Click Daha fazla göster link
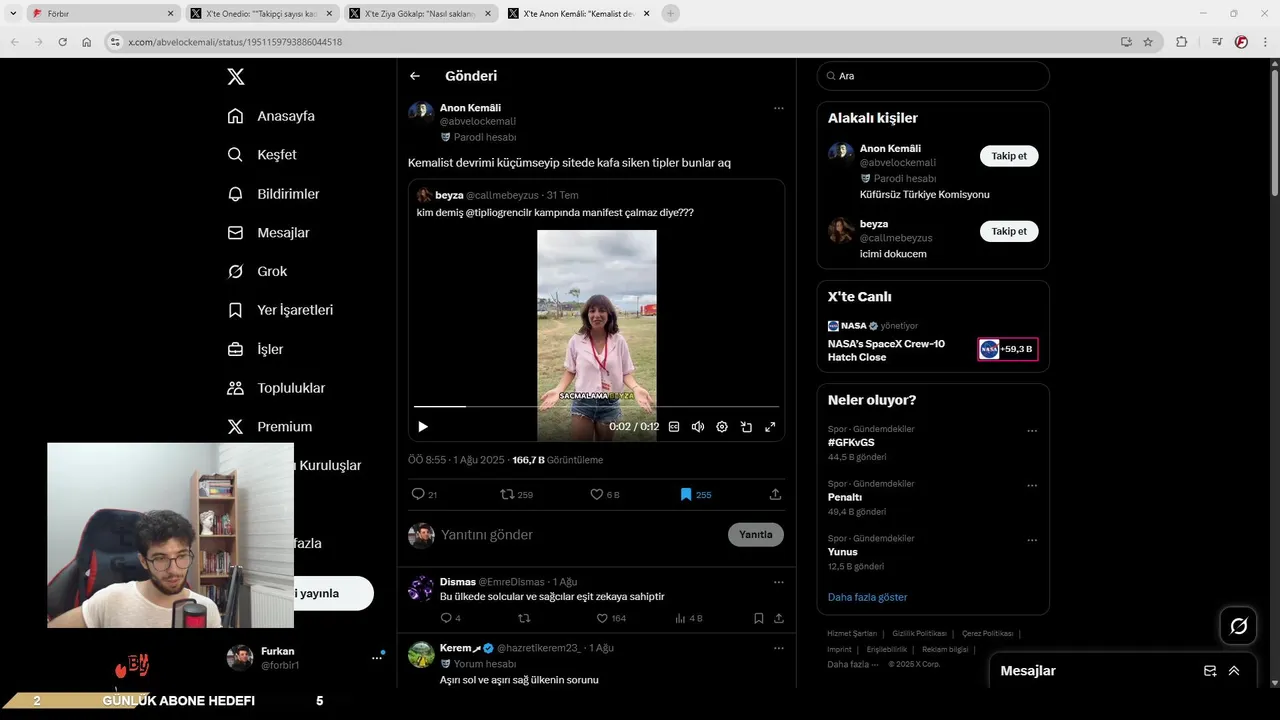 point(867,597)
